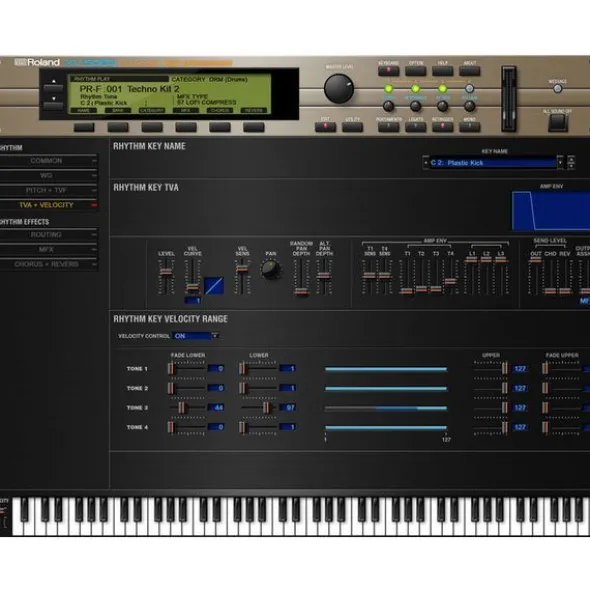This screenshot has height=591, width=590.
Task: Toggle the Legato button
Action: (x=415, y=127)
